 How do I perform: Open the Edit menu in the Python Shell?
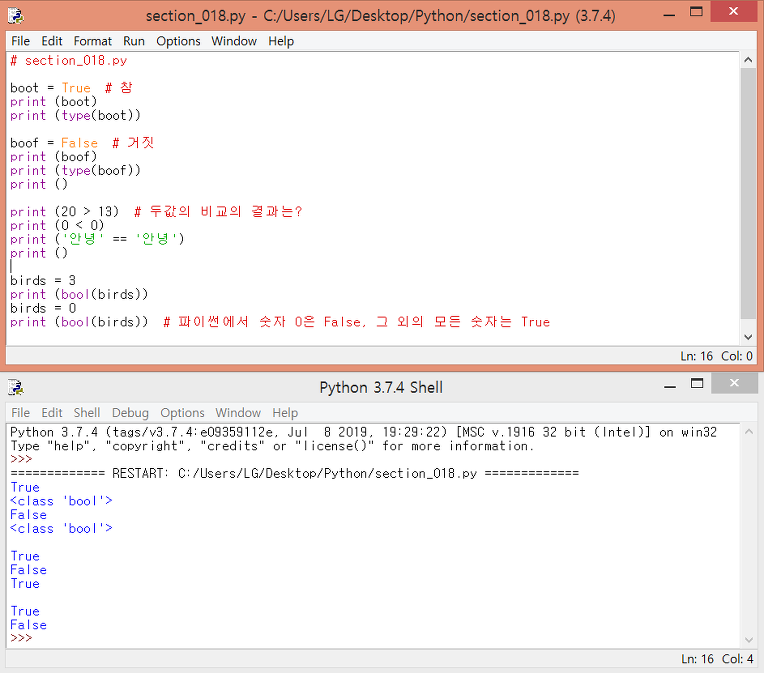[52, 413]
